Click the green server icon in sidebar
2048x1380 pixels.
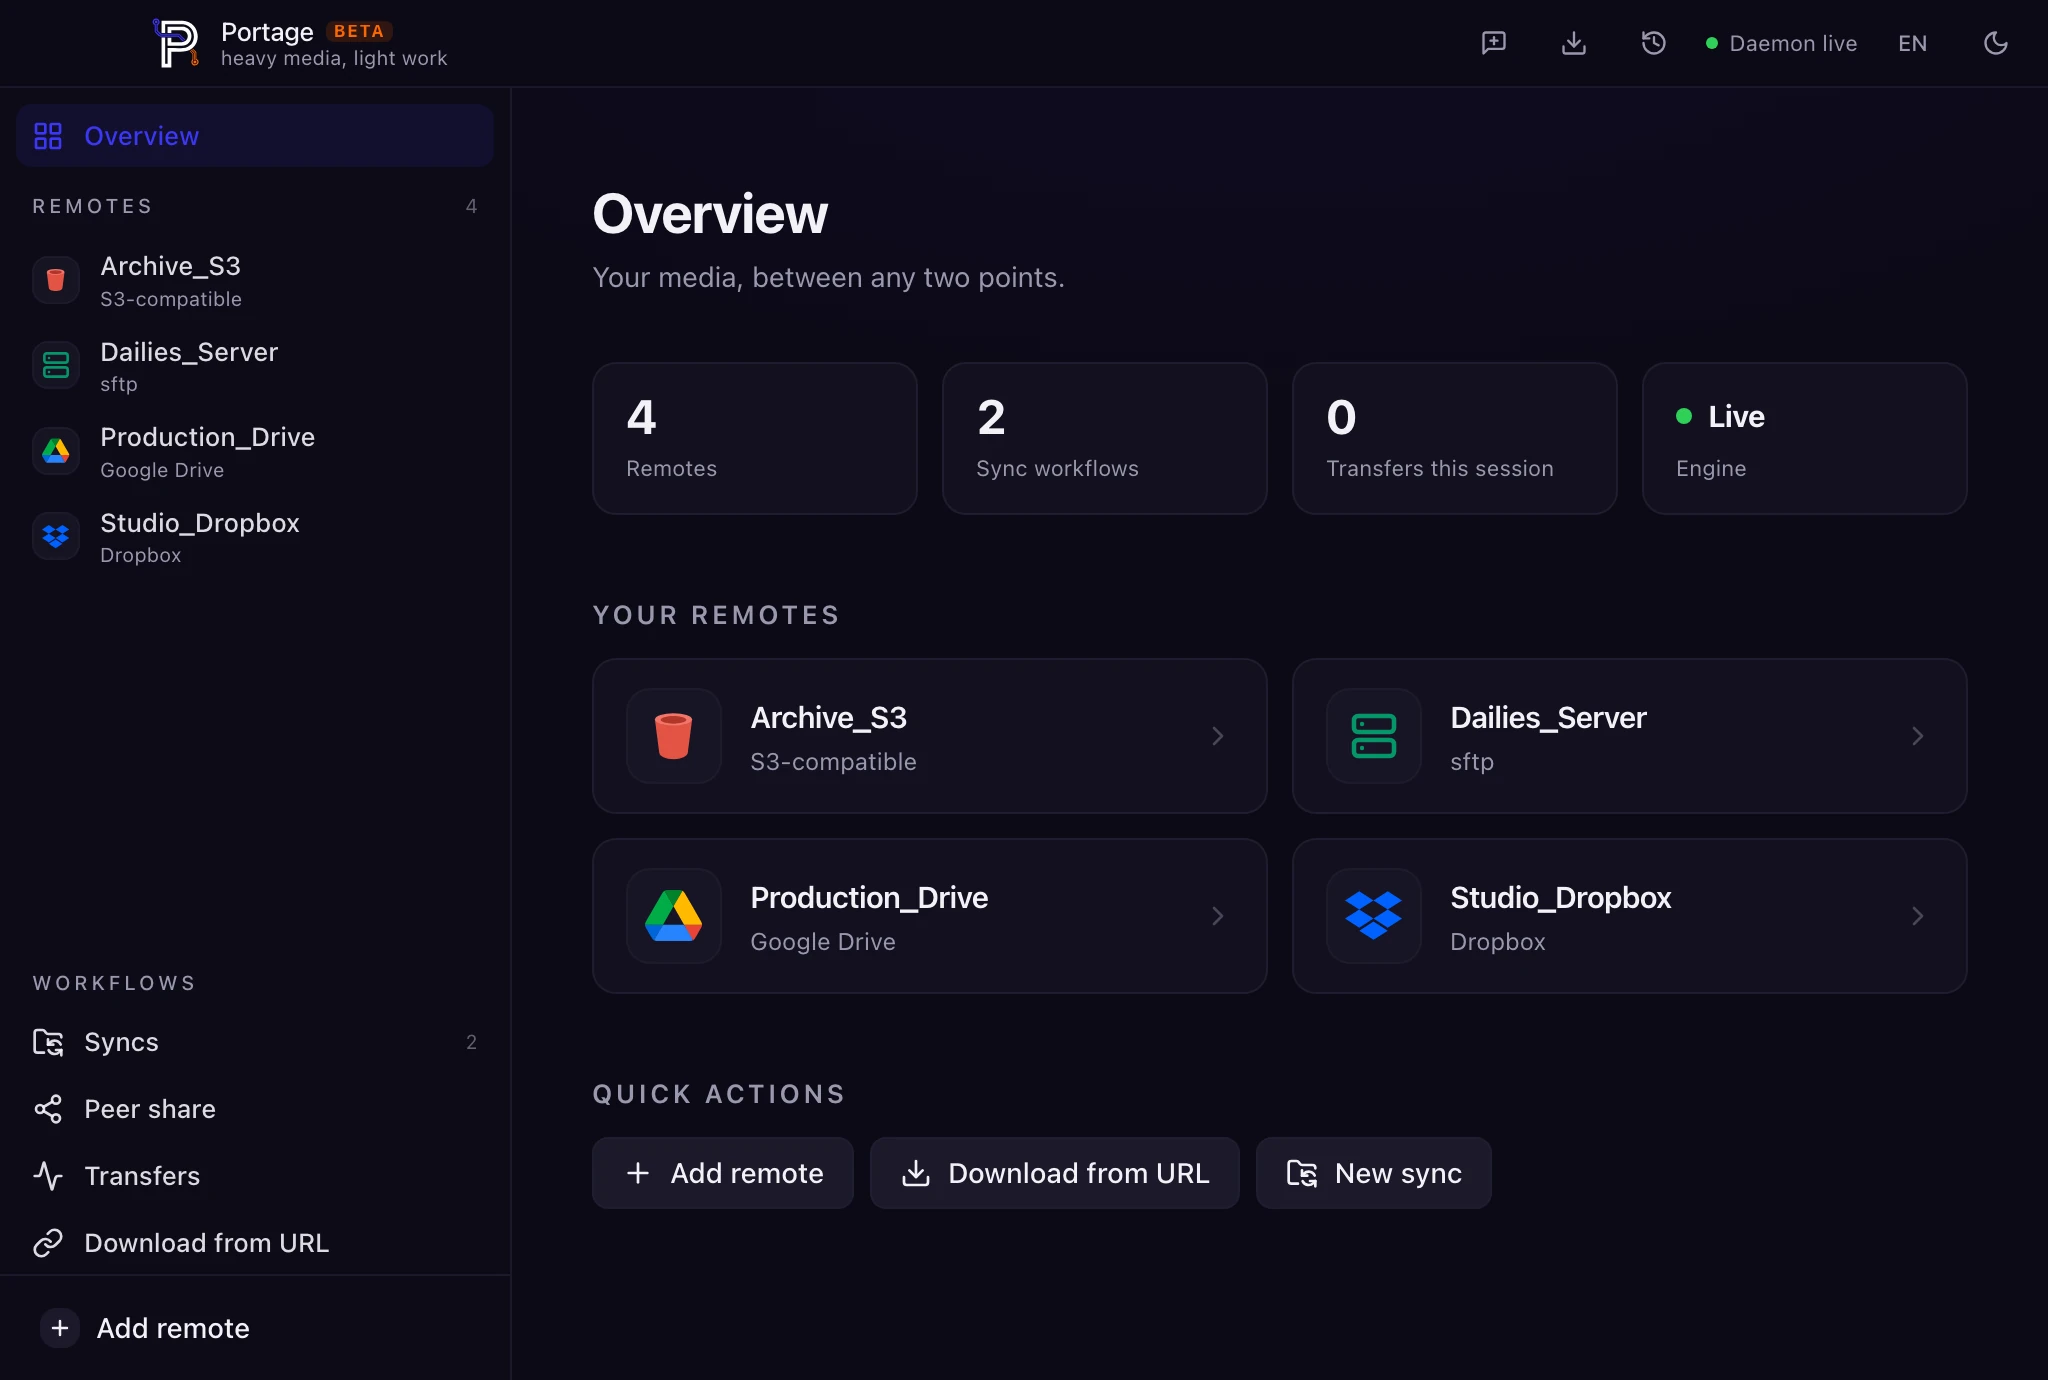(56, 366)
